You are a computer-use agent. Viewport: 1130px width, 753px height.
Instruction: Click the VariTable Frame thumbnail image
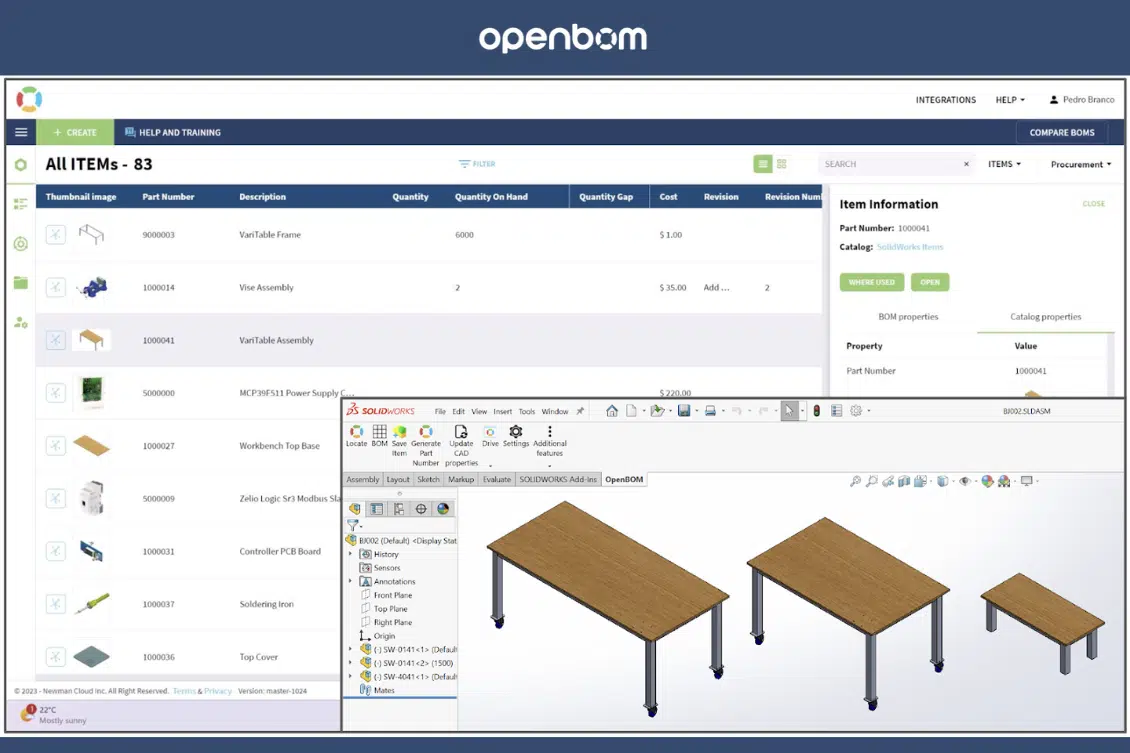pyautogui.click(x=92, y=234)
